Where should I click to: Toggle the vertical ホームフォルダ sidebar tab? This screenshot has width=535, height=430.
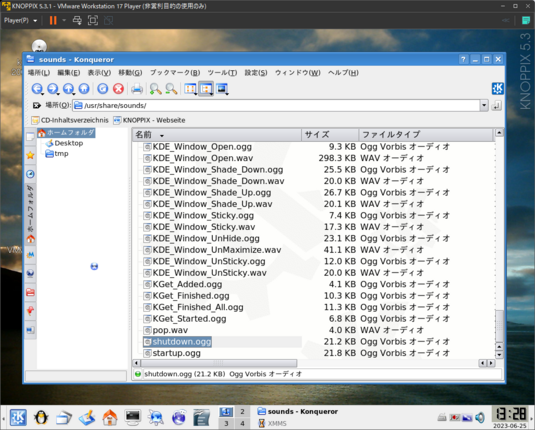click(30, 214)
